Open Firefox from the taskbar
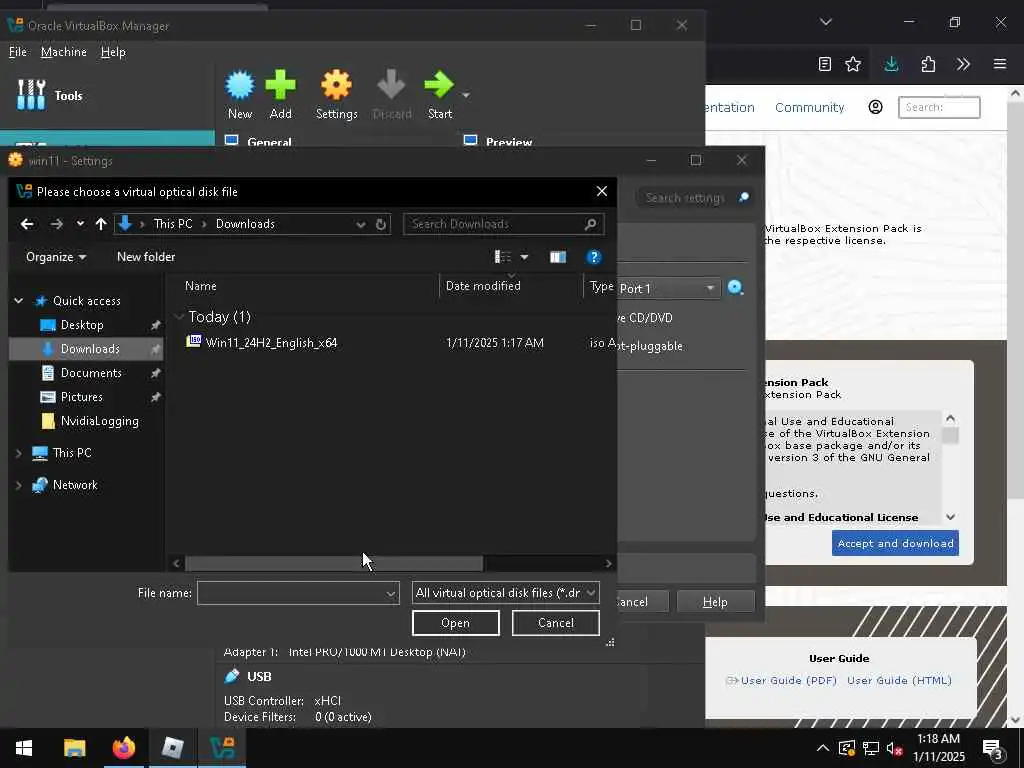 [x=123, y=748]
